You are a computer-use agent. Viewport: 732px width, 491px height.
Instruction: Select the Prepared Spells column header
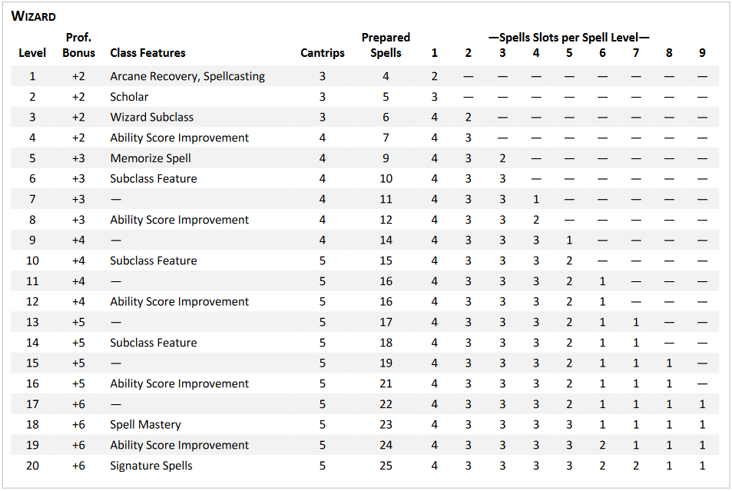pos(385,45)
